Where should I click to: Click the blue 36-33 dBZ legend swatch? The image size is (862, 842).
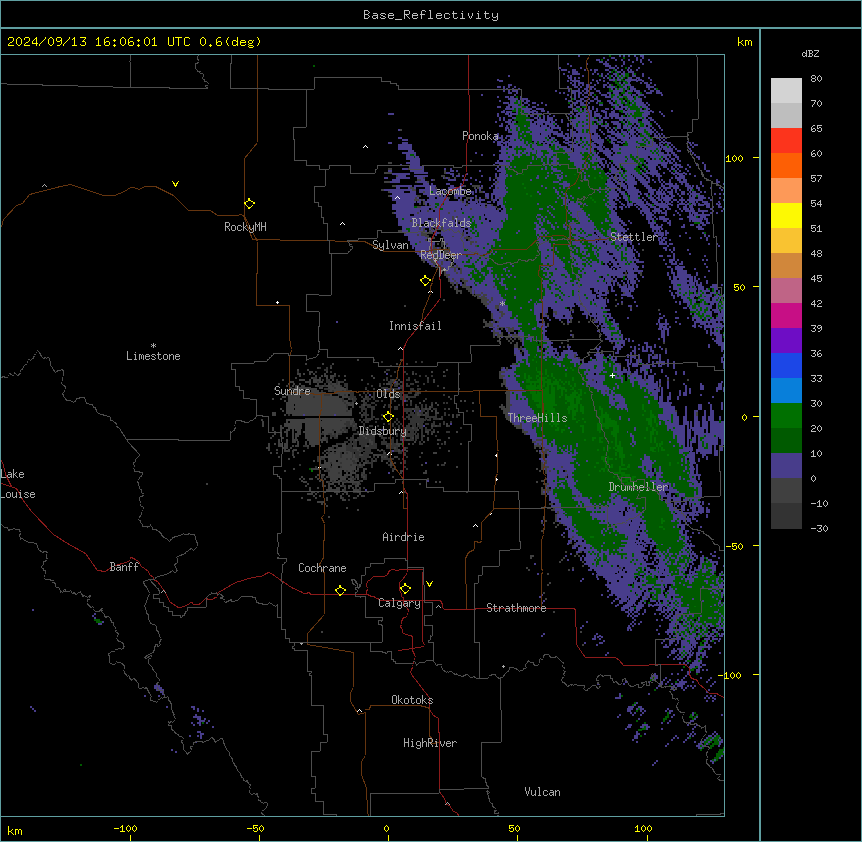tap(786, 366)
